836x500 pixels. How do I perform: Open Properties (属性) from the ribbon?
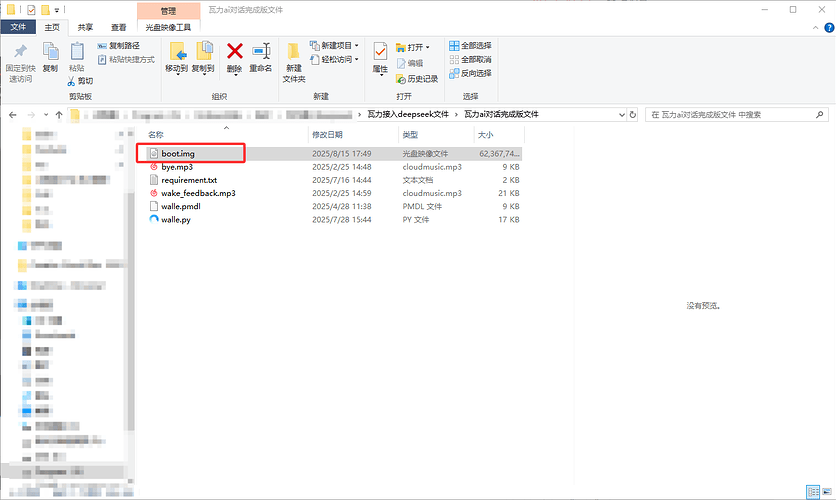[380, 56]
